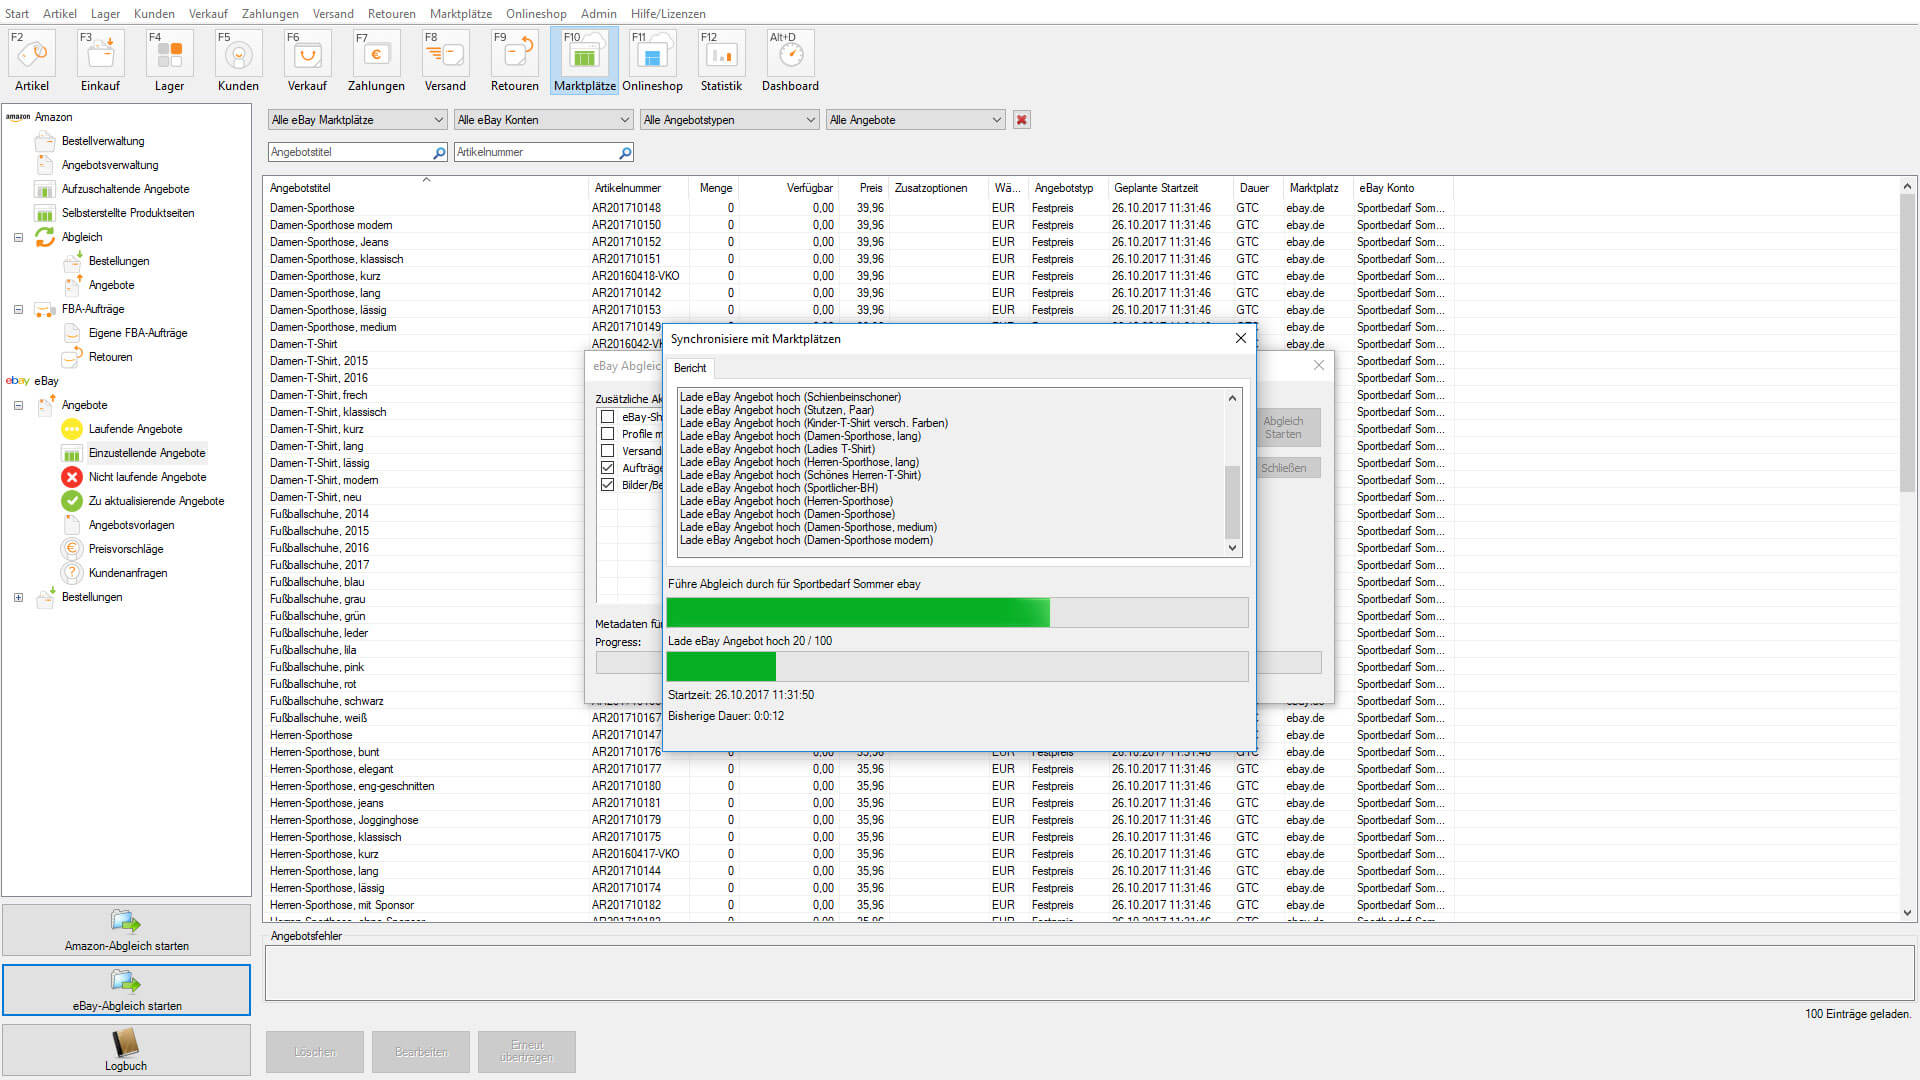The height and width of the screenshot is (1080, 1920).
Task: Toggle the eBay-Shop checkbox
Action: point(607,417)
